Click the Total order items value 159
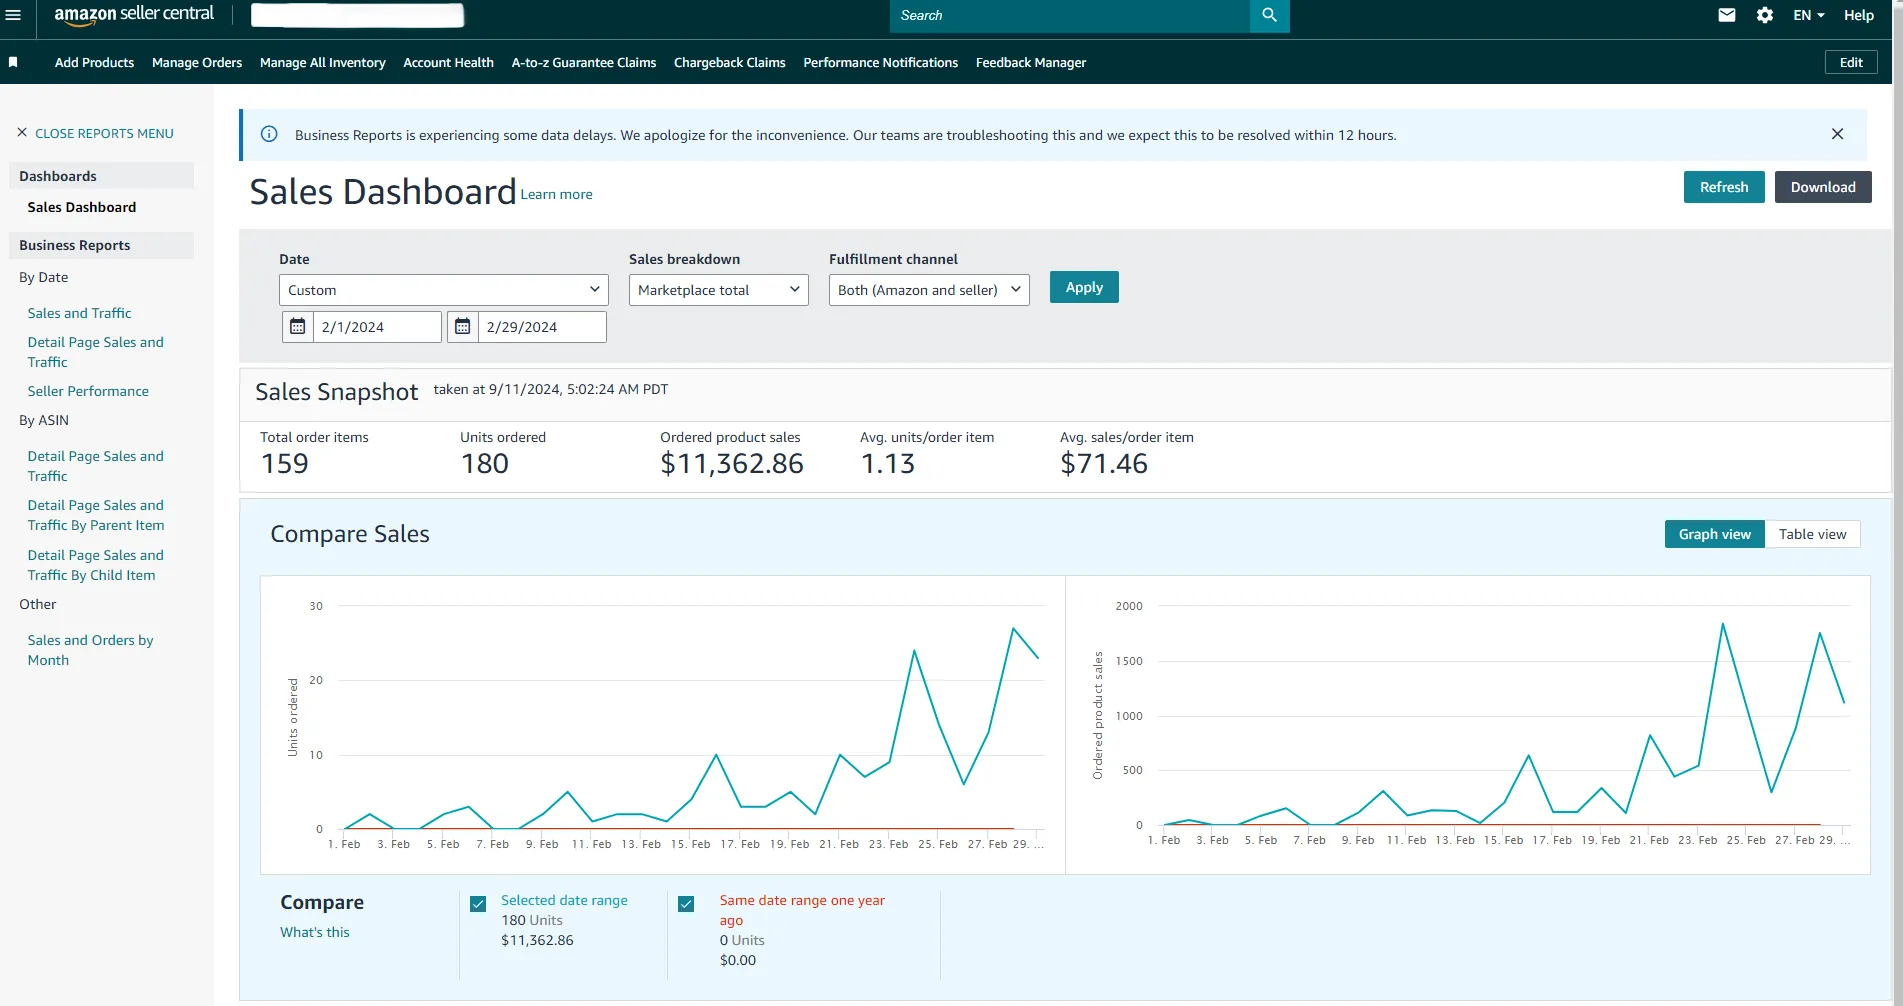1903x1006 pixels. tap(285, 463)
